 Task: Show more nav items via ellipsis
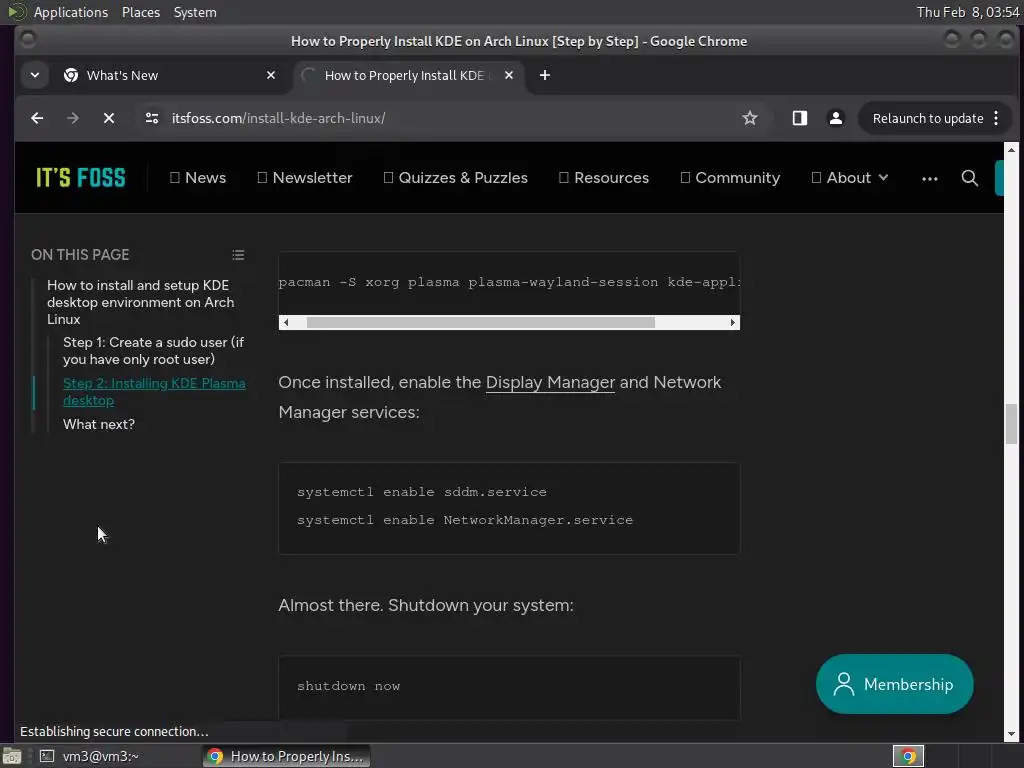coord(930,178)
